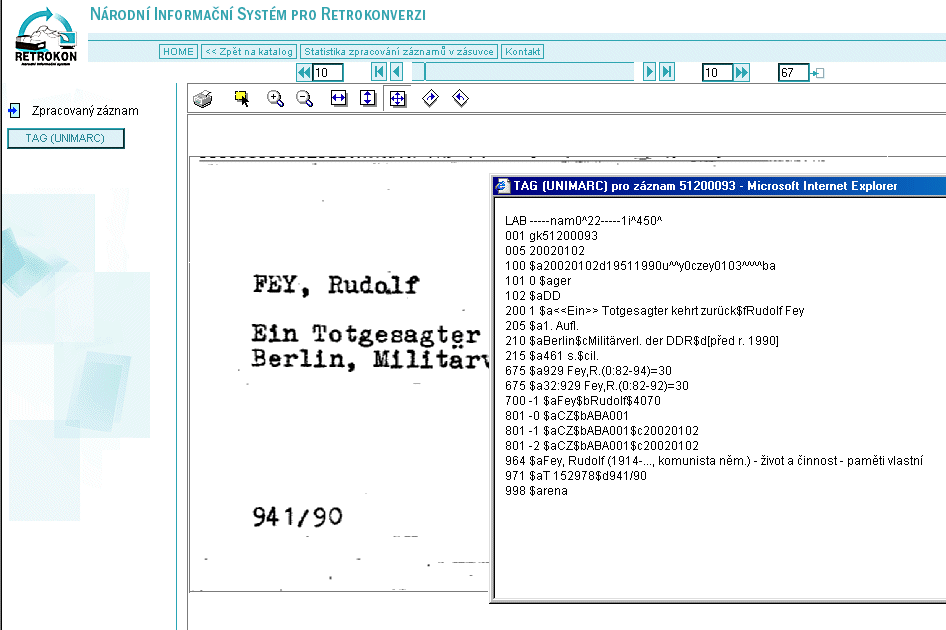Screen dimensions: 946x630
Task: Click the print icon in viewer toolbar
Action: point(203,98)
